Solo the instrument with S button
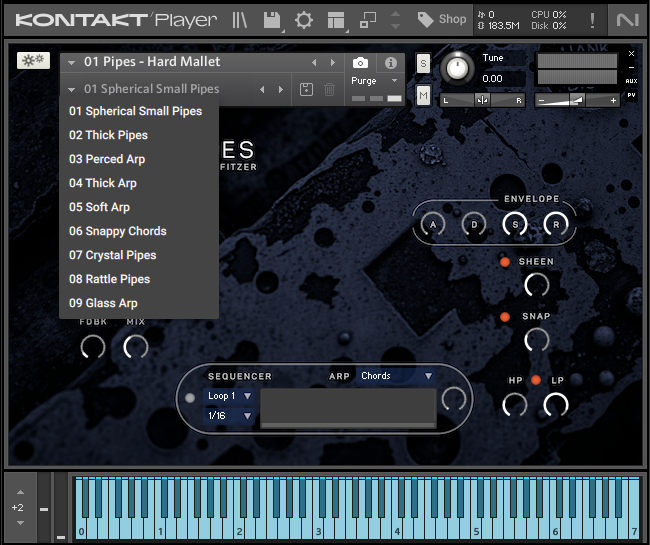This screenshot has height=545, width=650. 423,63
